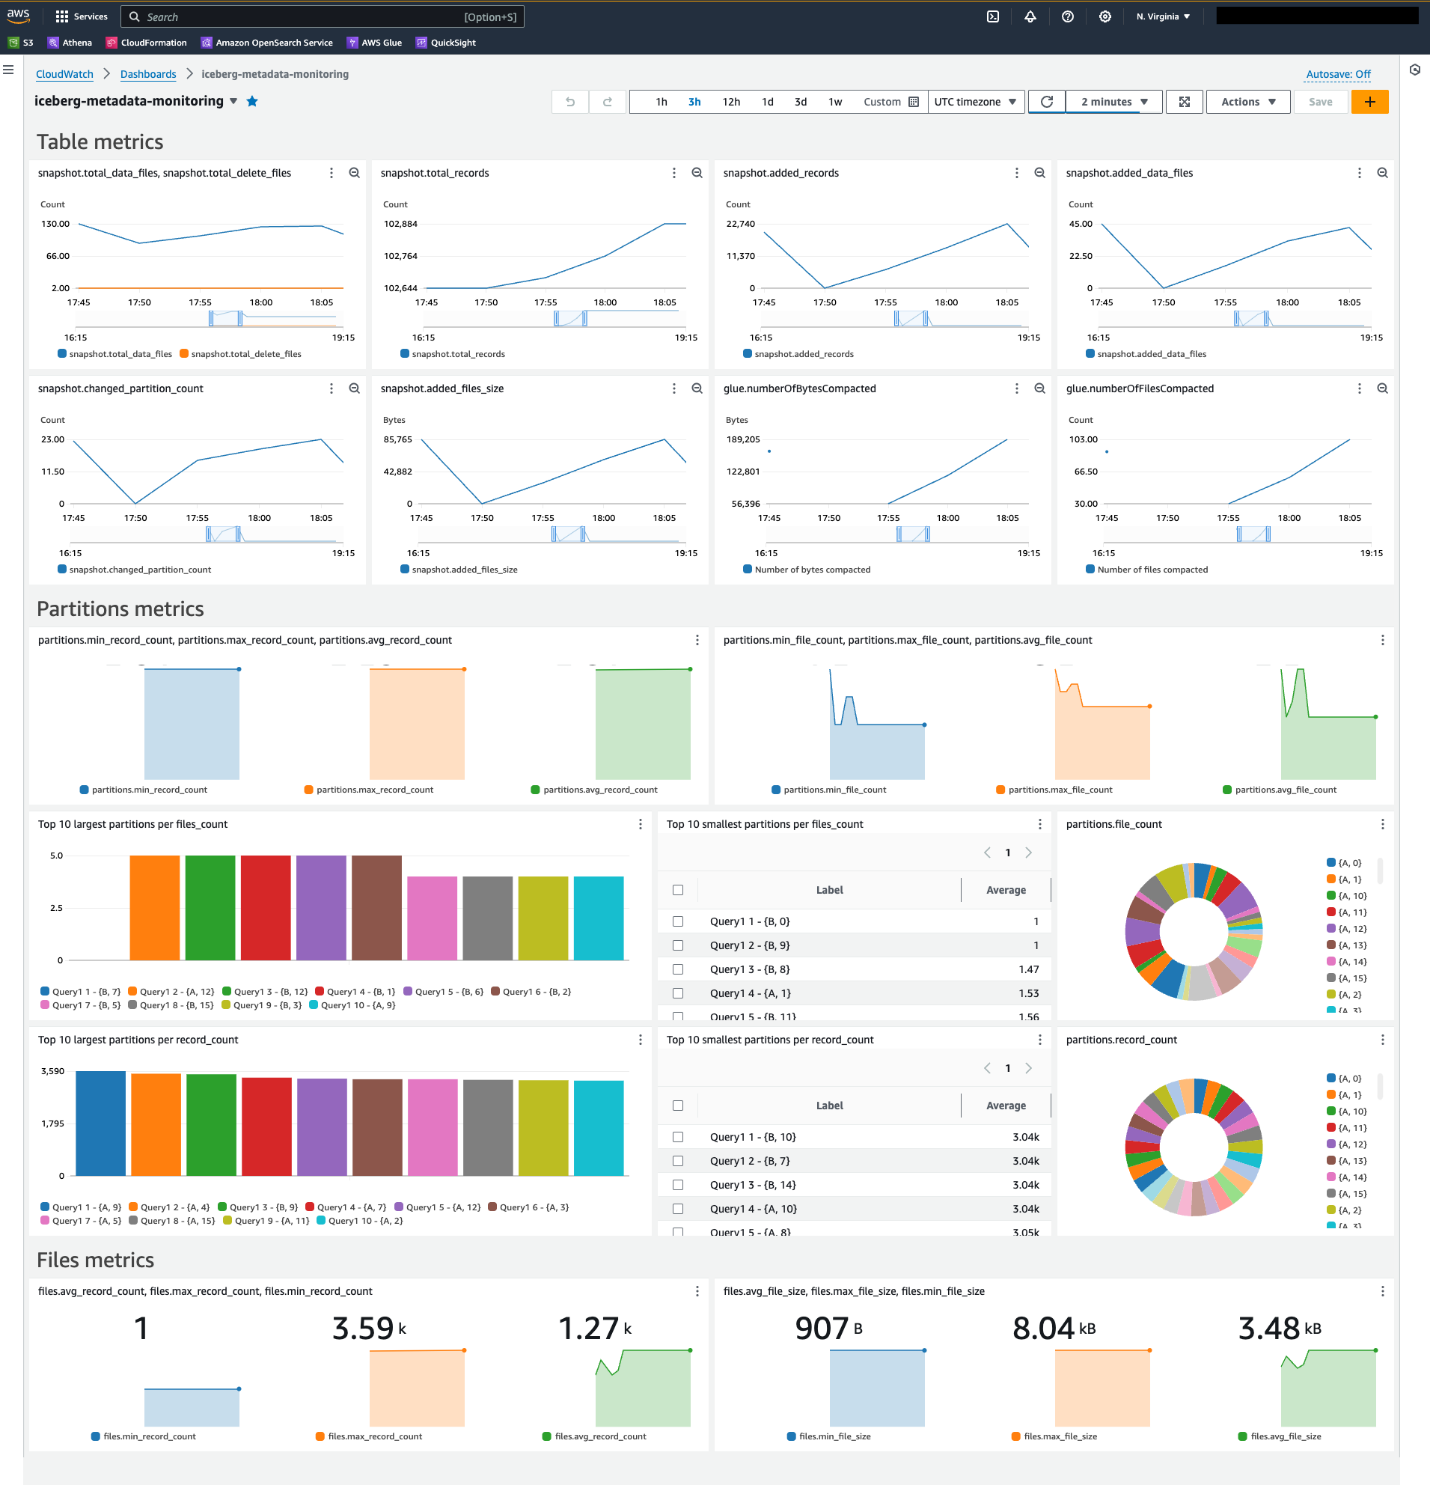Image resolution: width=1430 pixels, height=1485 pixels.
Task: Open the calendar picker next to Custom
Action: pyautogui.click(x=915, y=101)
